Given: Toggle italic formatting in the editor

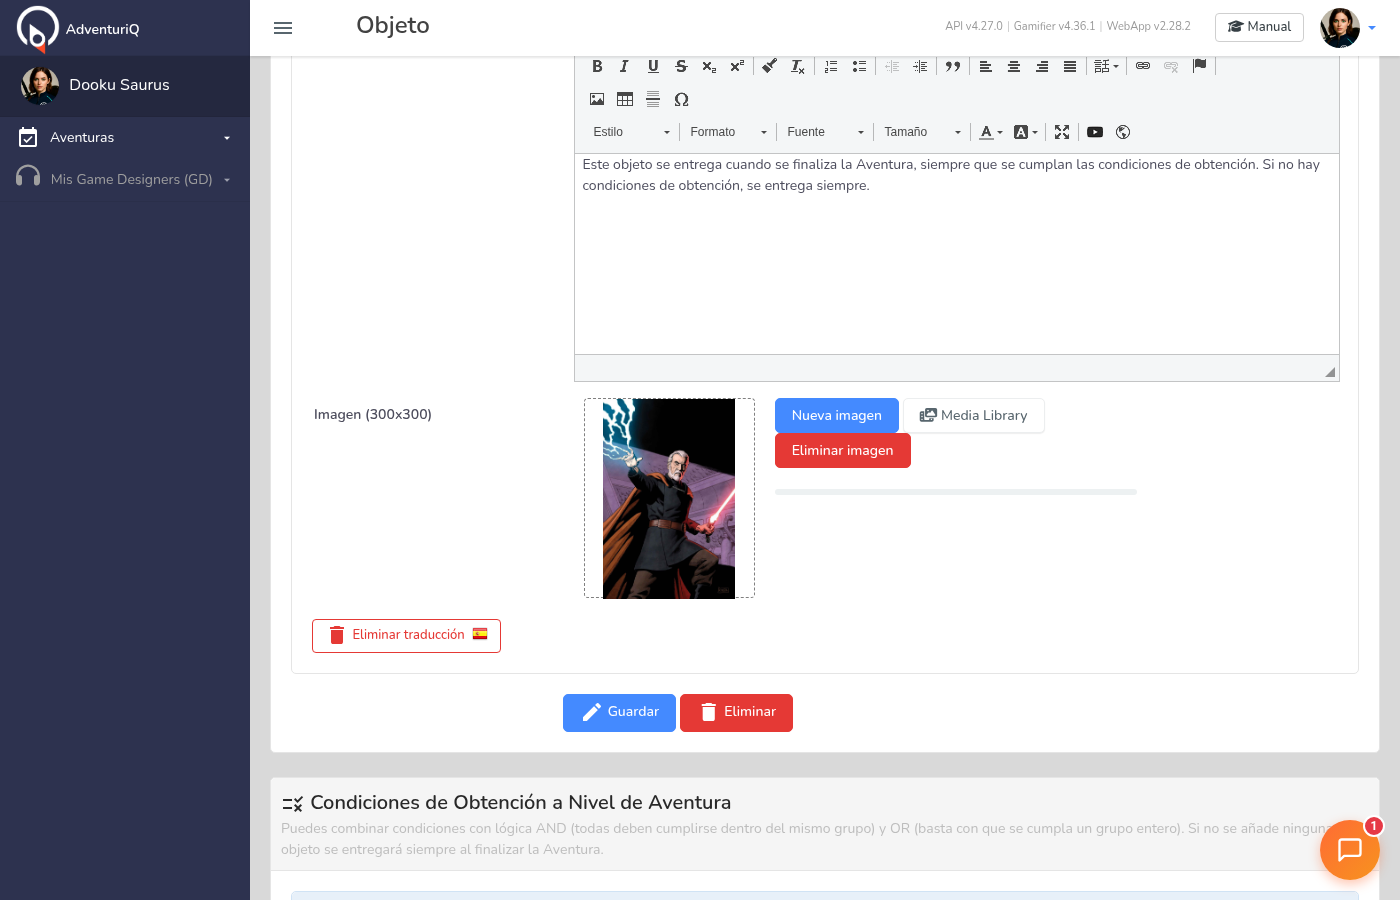Looking at the screenshot, I should pyautogui.click(x=625, y=66).
